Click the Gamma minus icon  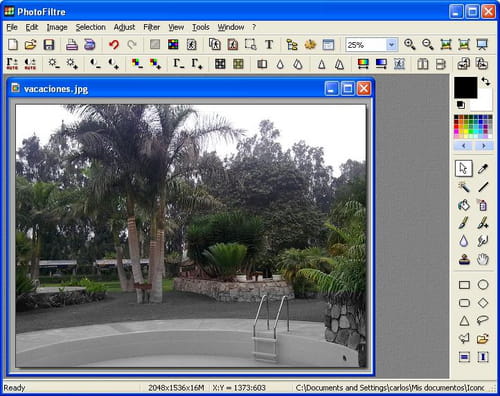[x=178, y=64]
